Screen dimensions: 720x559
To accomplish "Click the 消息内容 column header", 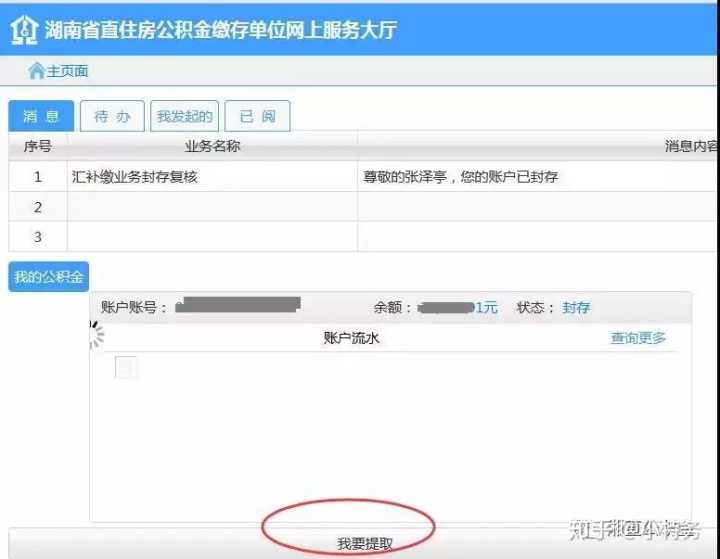I will (x=691, y=146).
